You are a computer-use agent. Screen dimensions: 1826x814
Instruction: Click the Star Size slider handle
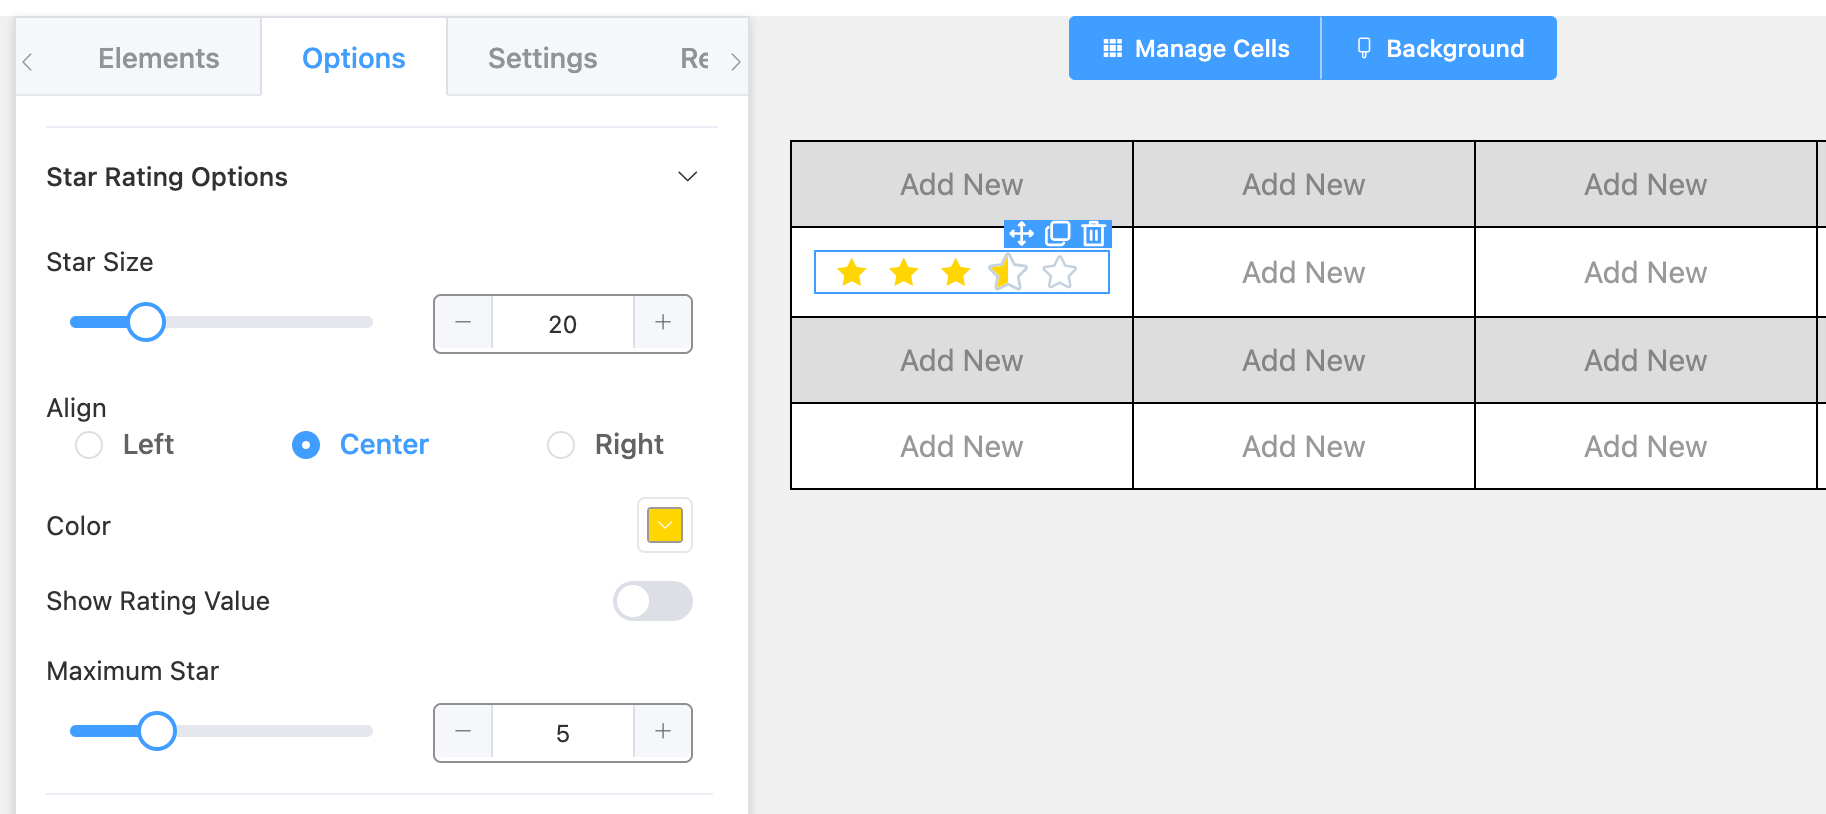(x=147, y=322)
